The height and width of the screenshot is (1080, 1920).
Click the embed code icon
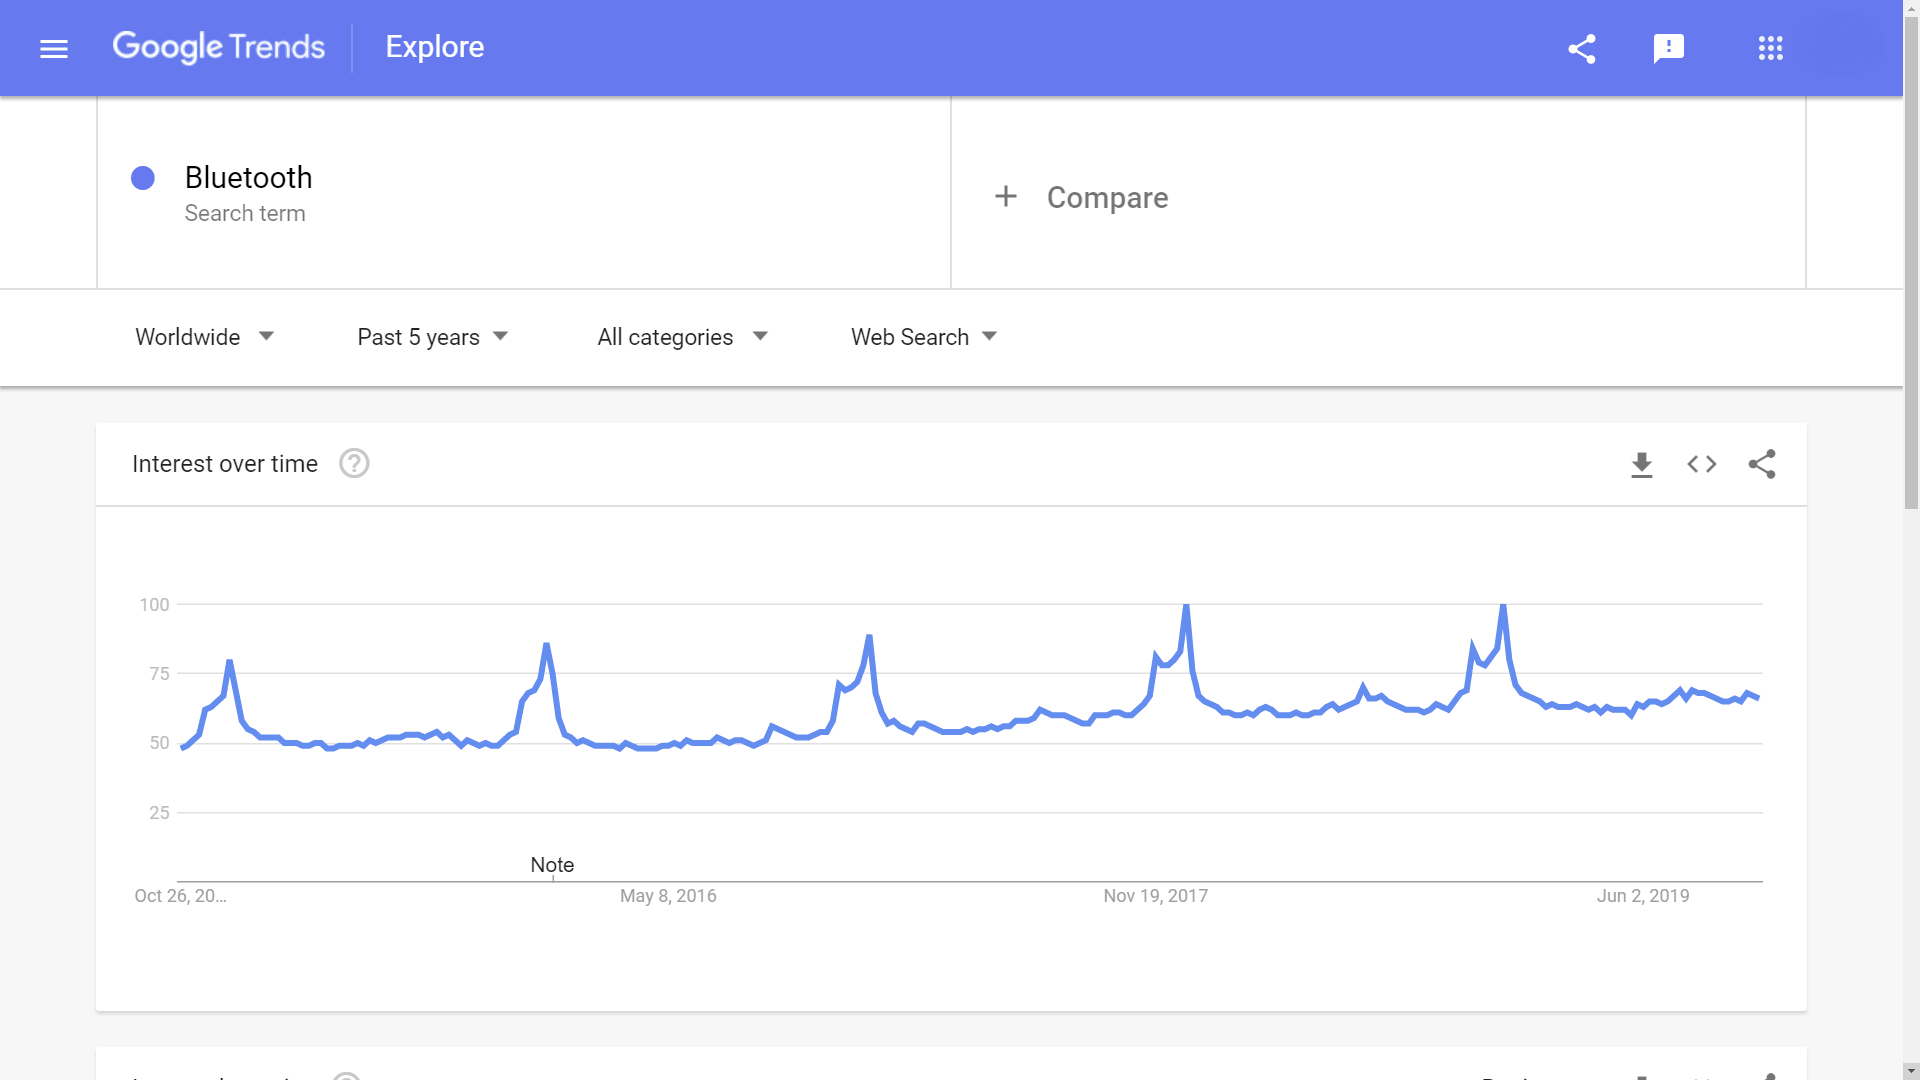[1702, 465]
